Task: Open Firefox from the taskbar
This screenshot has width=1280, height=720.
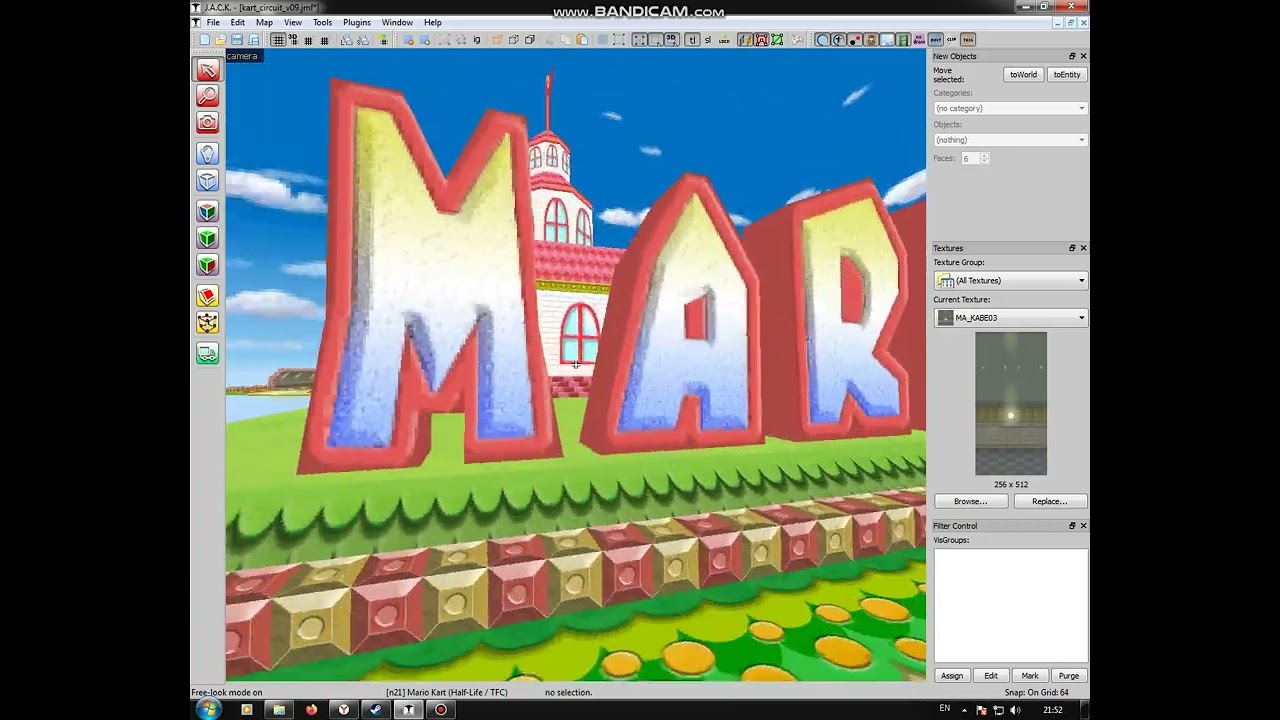Action: [312, 710]
